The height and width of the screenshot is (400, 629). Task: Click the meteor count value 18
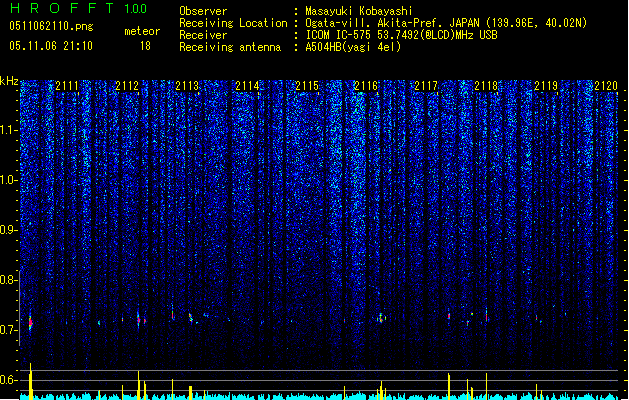[145, 46]
